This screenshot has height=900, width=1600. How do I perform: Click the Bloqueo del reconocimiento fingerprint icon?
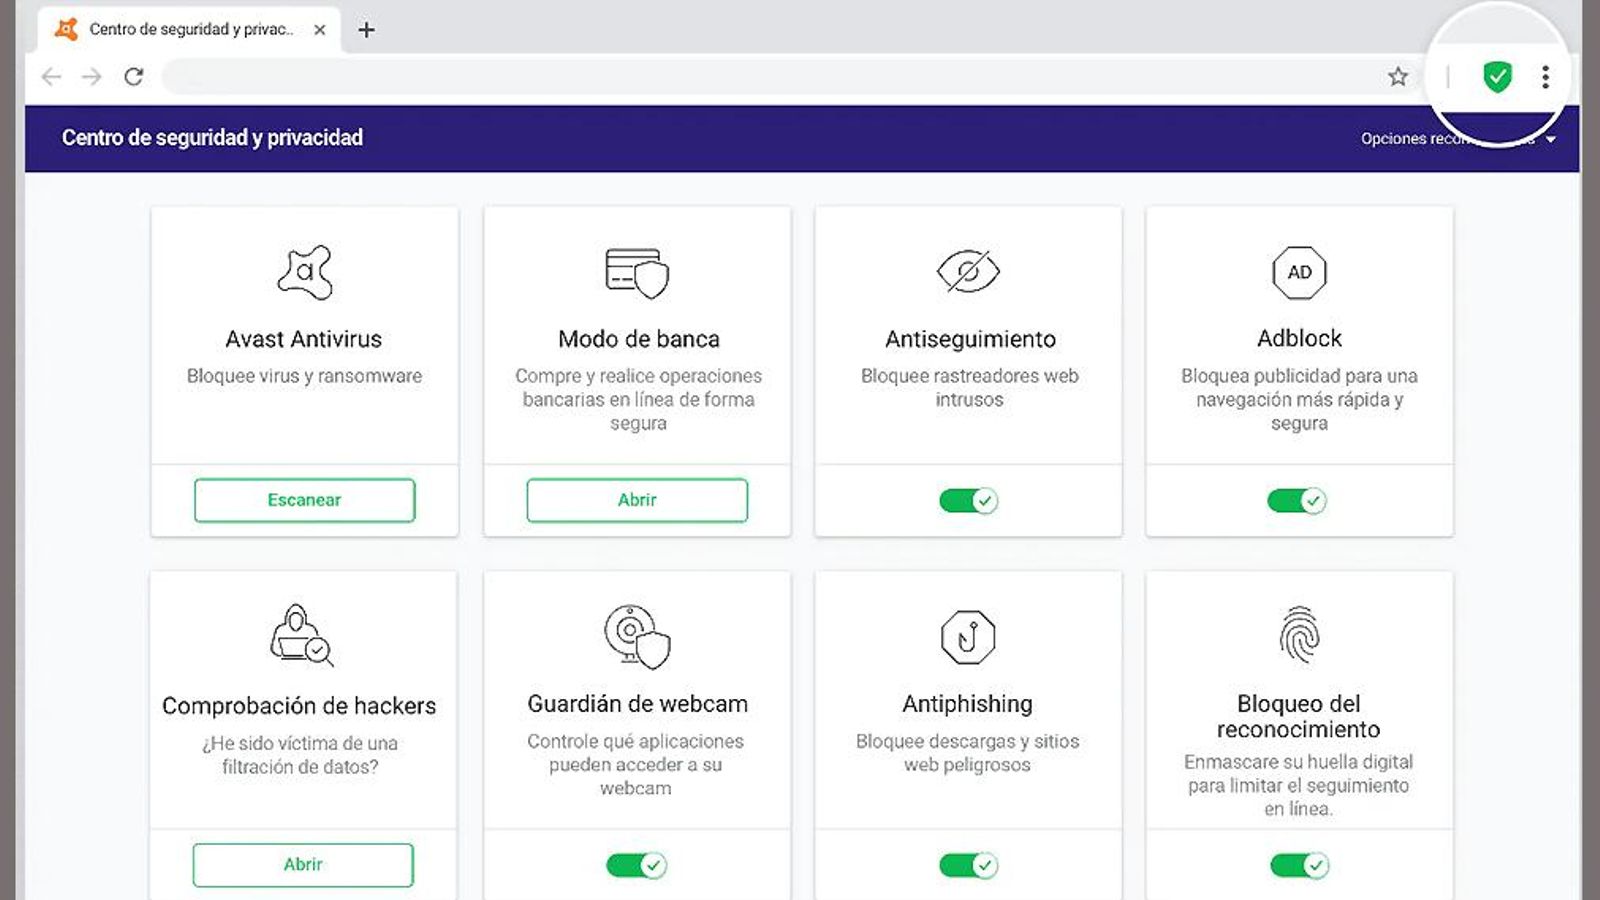(x=1300, y=638)
